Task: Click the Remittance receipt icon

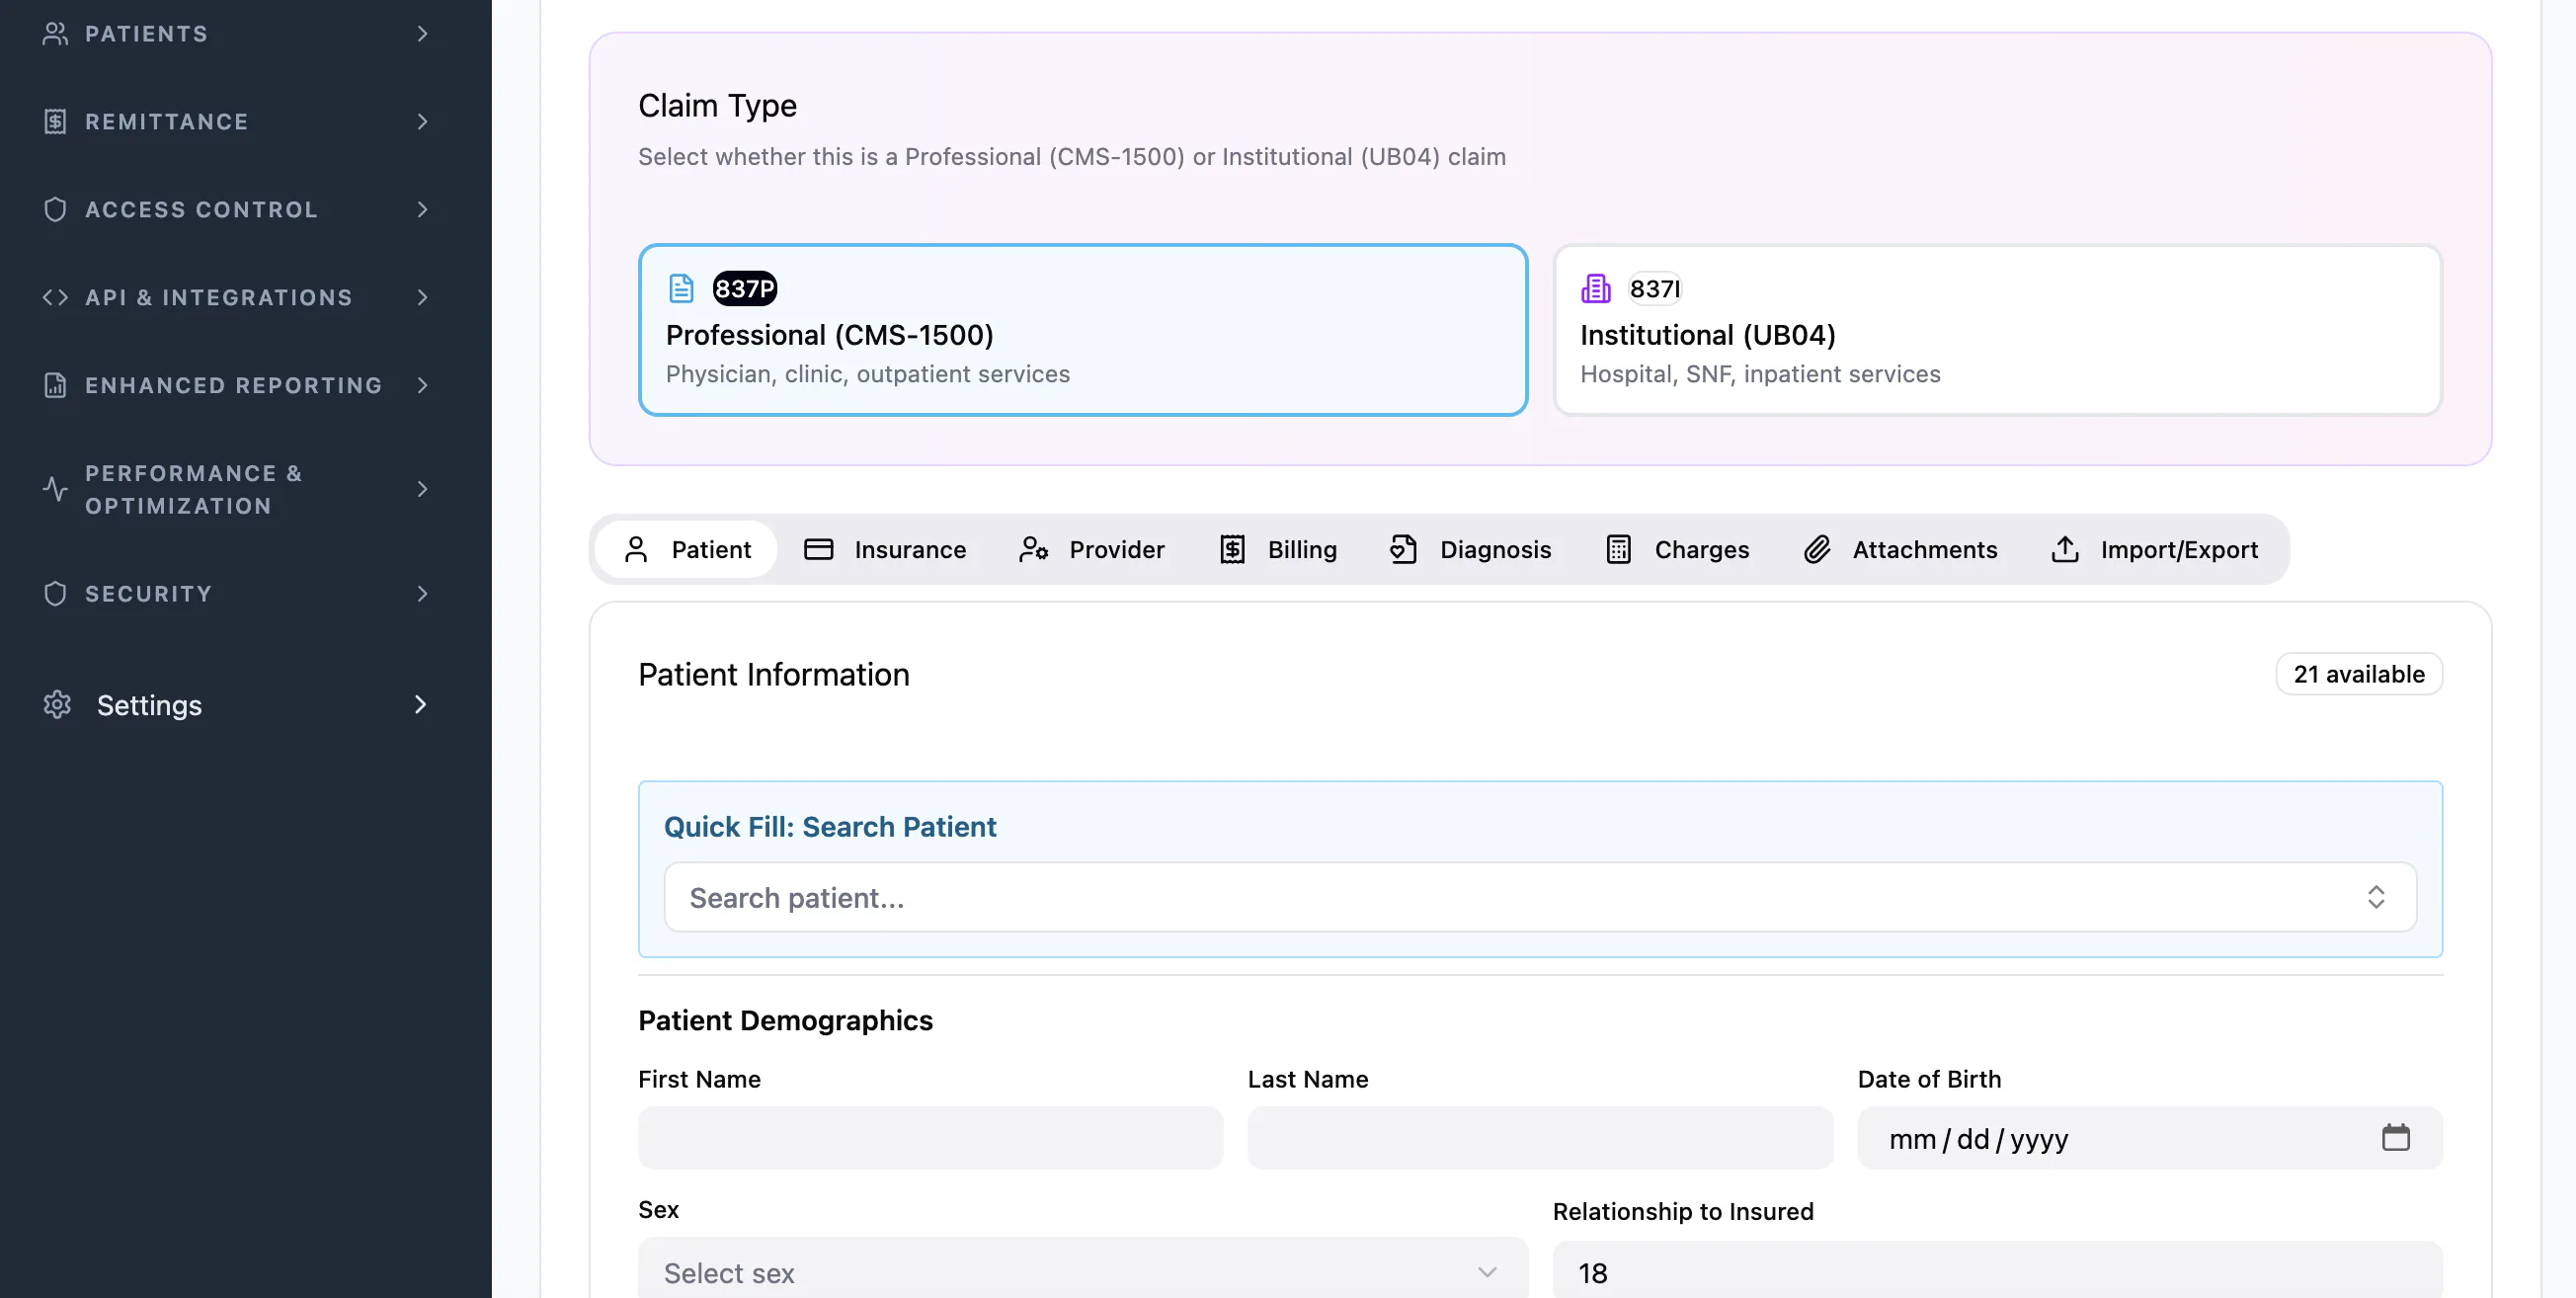Action: coord(55,122)
